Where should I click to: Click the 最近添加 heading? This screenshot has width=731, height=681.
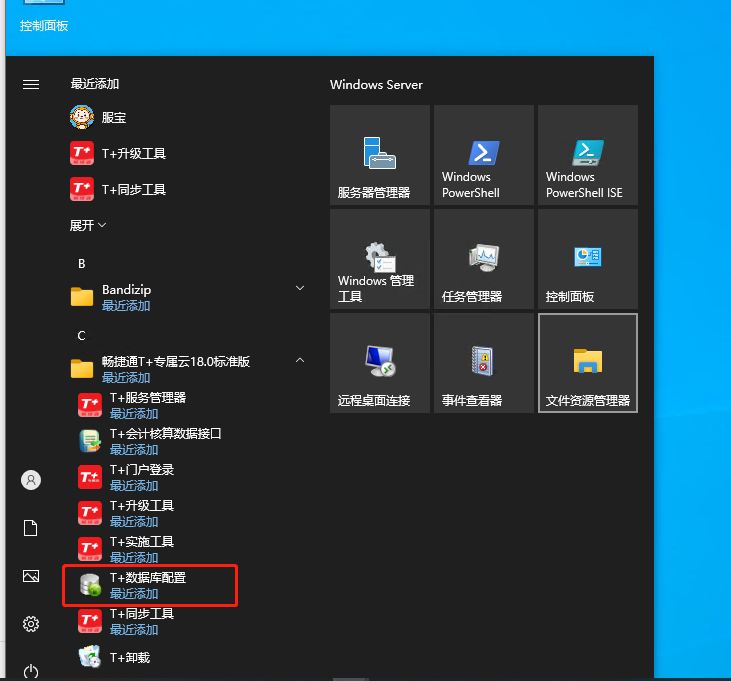coord(95,84)
